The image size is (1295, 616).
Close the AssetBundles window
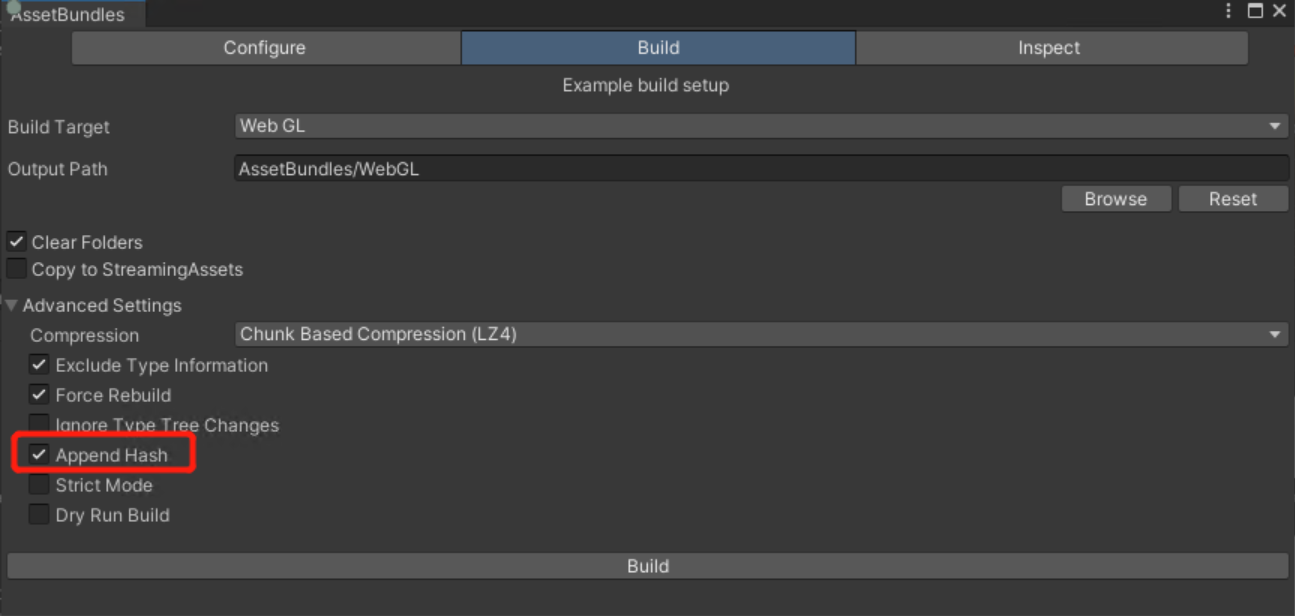click(1279, 11)
